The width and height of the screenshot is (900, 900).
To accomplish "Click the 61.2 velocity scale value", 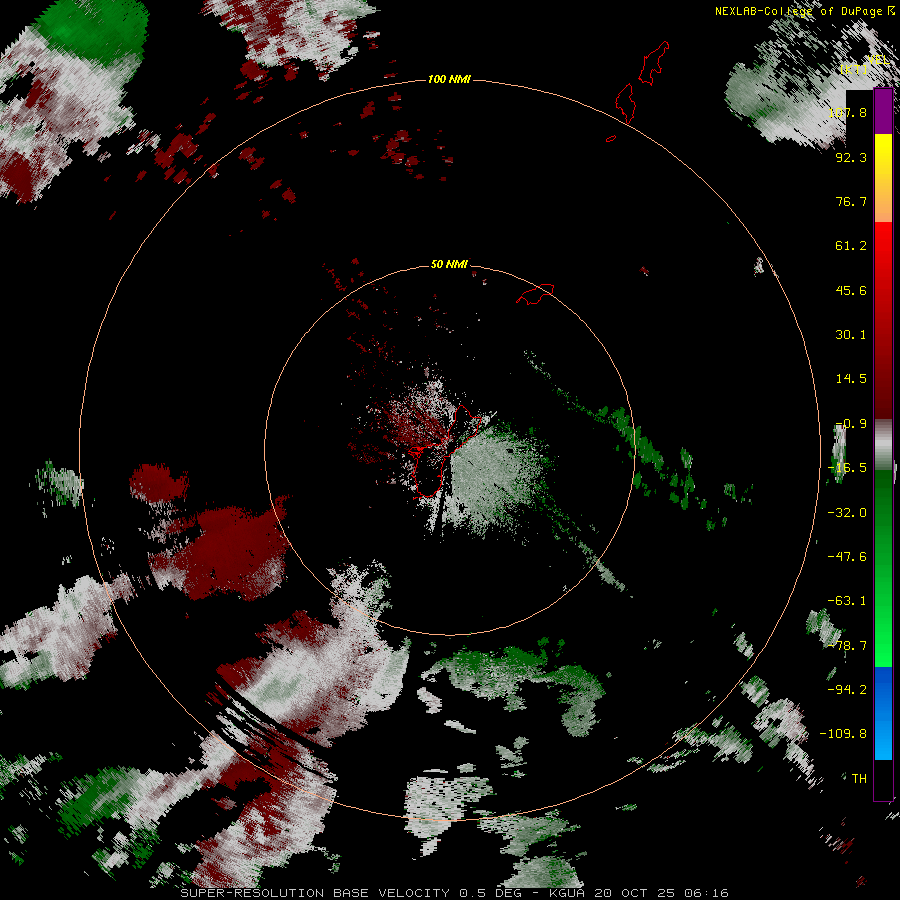I will click(851, 246).
